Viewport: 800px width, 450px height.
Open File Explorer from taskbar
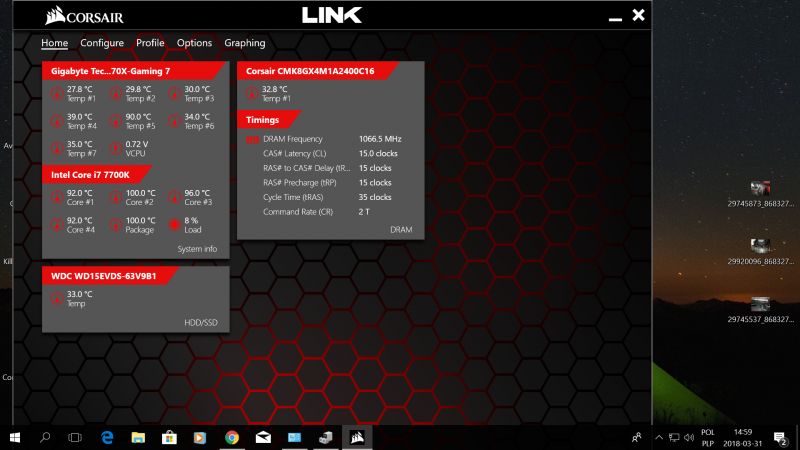click(x=138, y=437)
